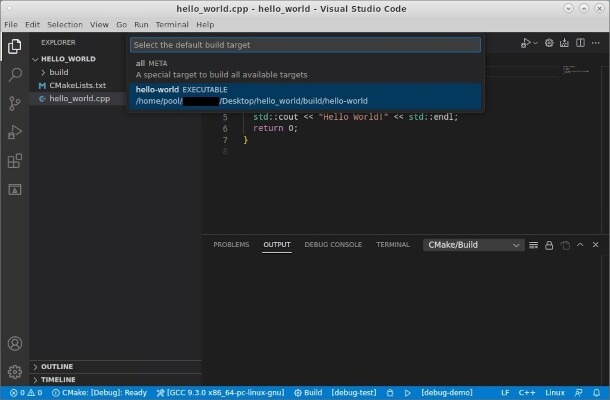610x400 pixels.
Task: Open the CMake view in activity bar
Action: (15, 190)
